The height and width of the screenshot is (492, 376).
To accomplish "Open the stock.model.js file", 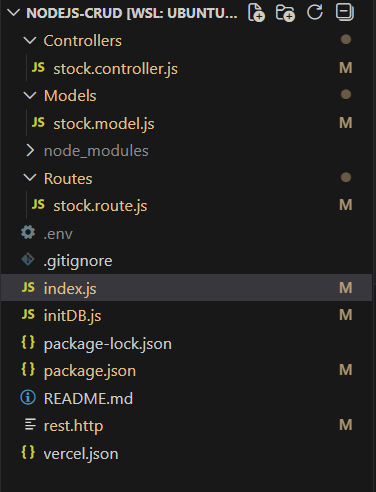I will 104,124.
